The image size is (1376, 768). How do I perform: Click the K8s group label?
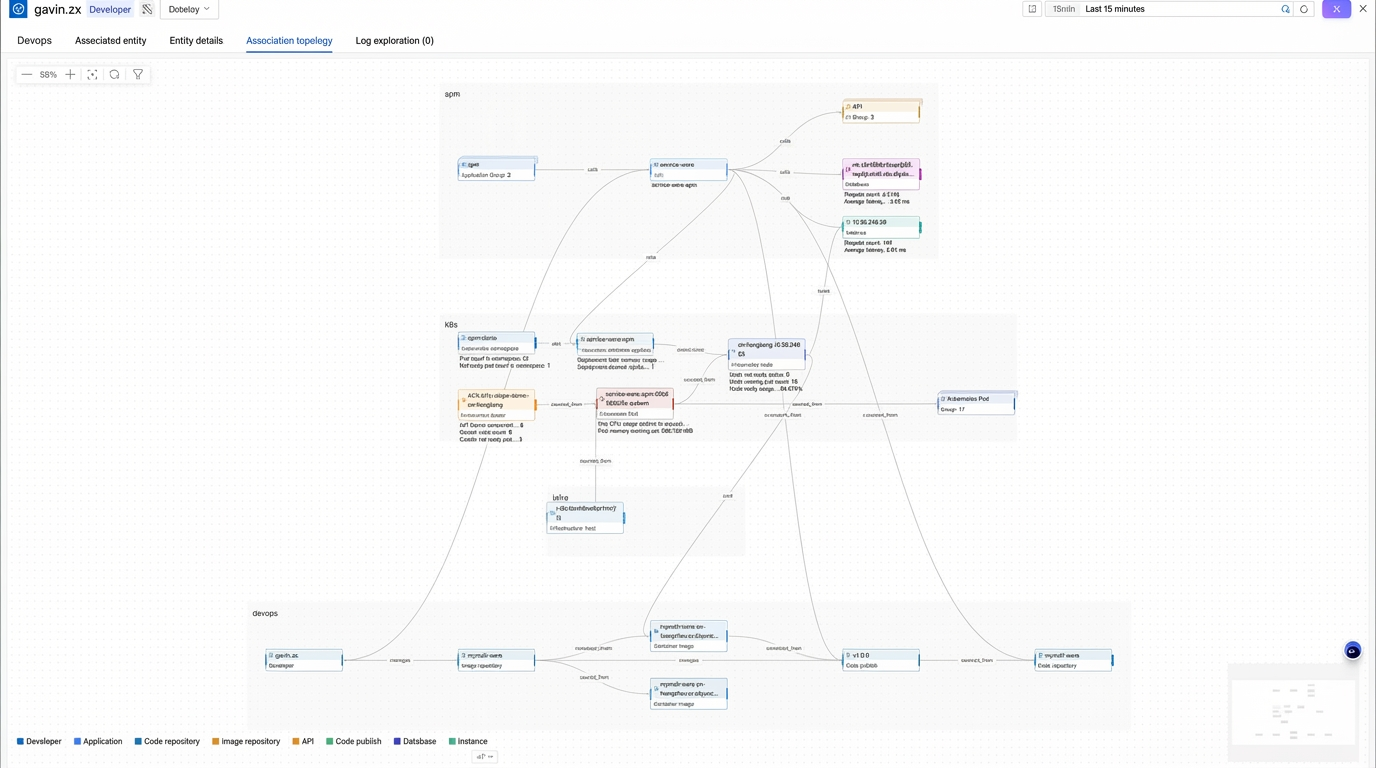(x=451, y=325)
